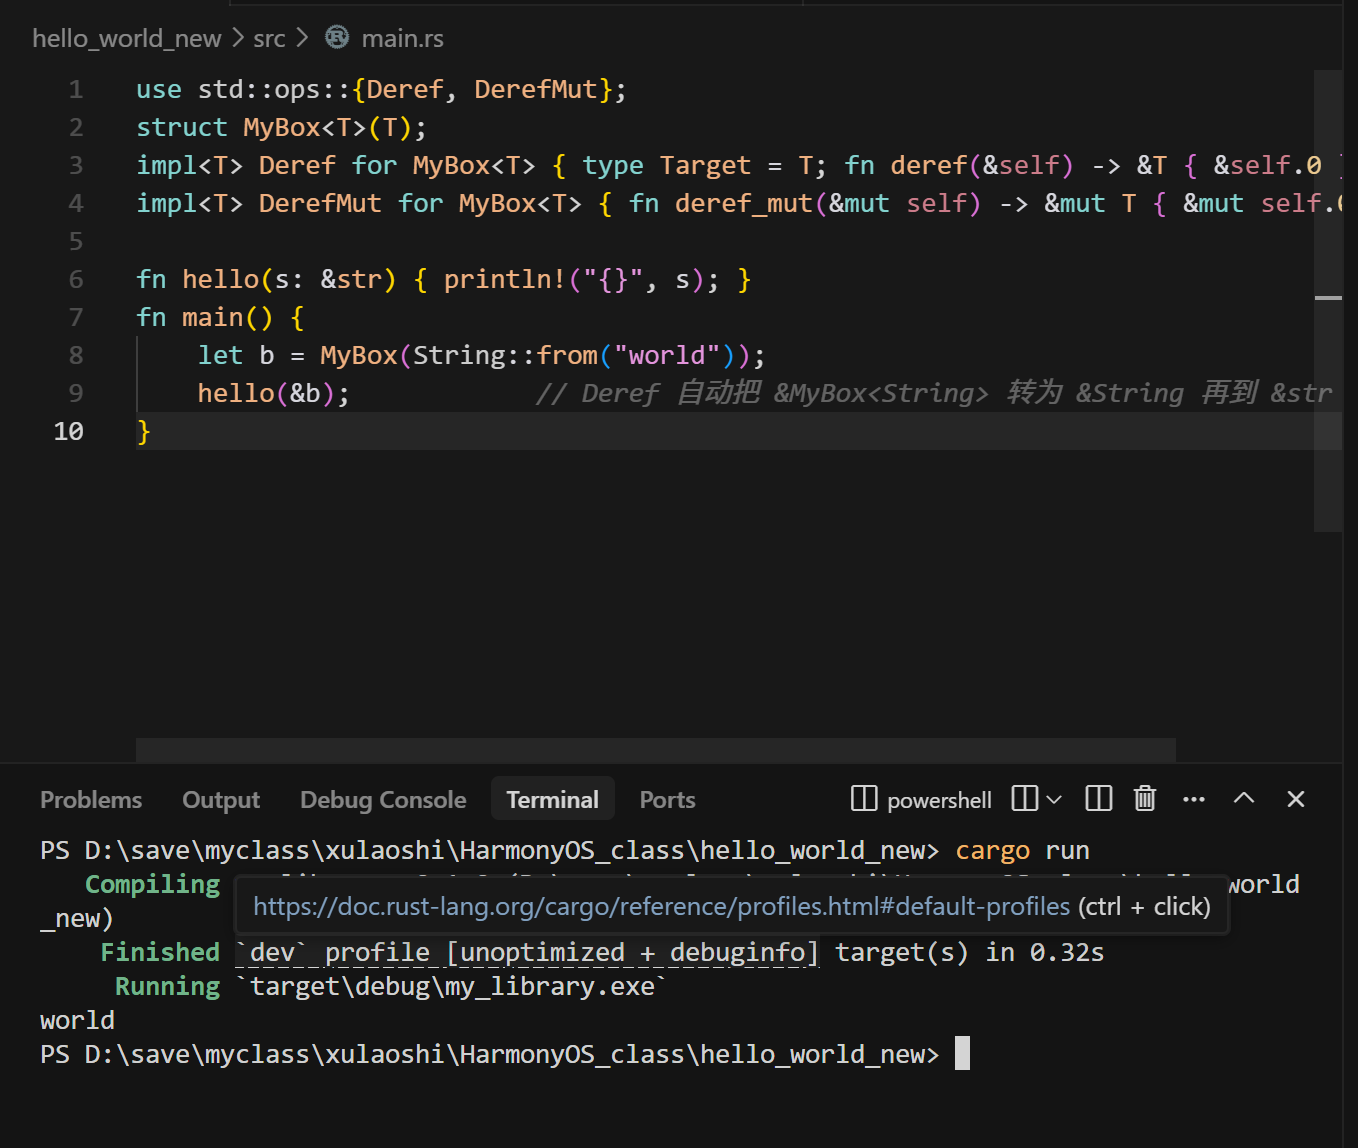Click line number 1 in the gutter
1358x1148 pixels.
pyautogui.click(x=76, y=90)
